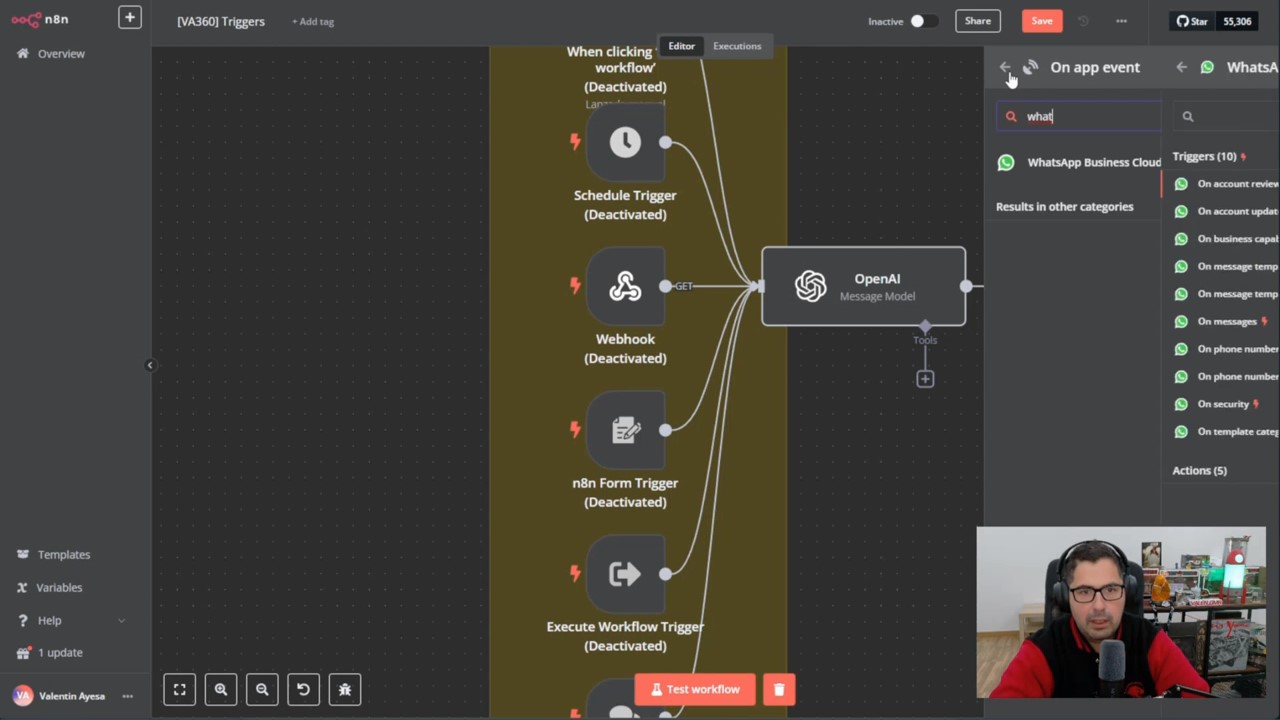The height and width of the screenshot is (720, 1280).
Task: Select the n8n Form Trigger node icon
Action: [x=625, y=430]
